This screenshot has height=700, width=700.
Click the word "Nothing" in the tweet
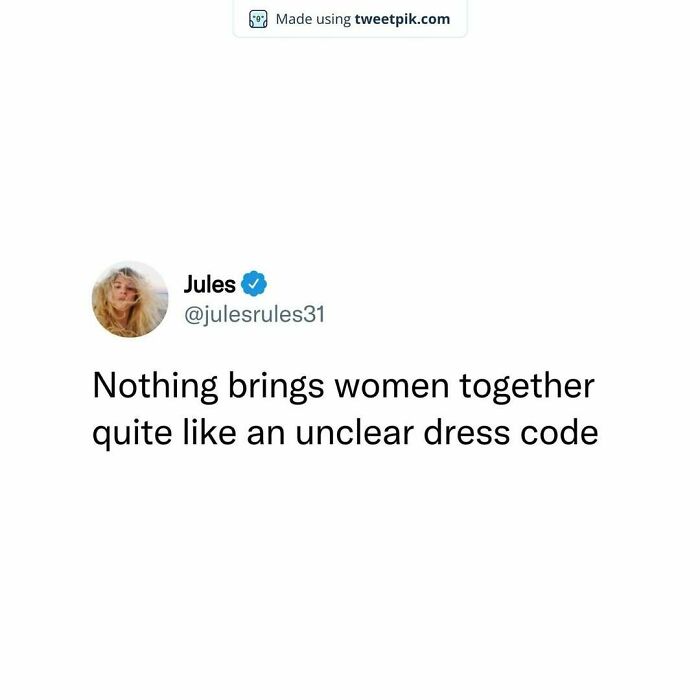(155, 387)
